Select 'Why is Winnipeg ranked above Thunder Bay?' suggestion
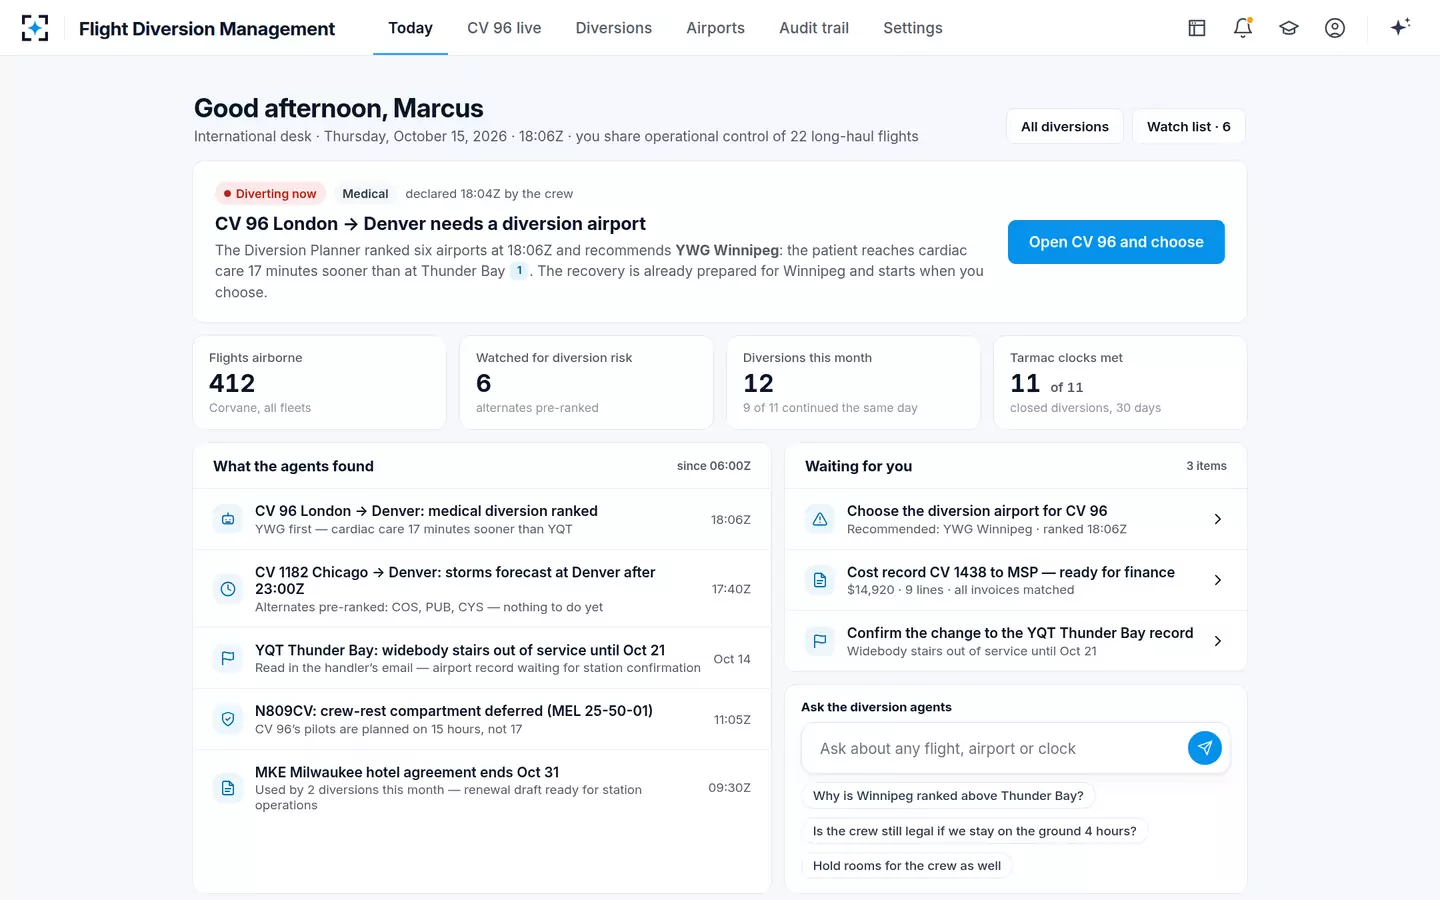The image size is (1440, 900). 948,796
